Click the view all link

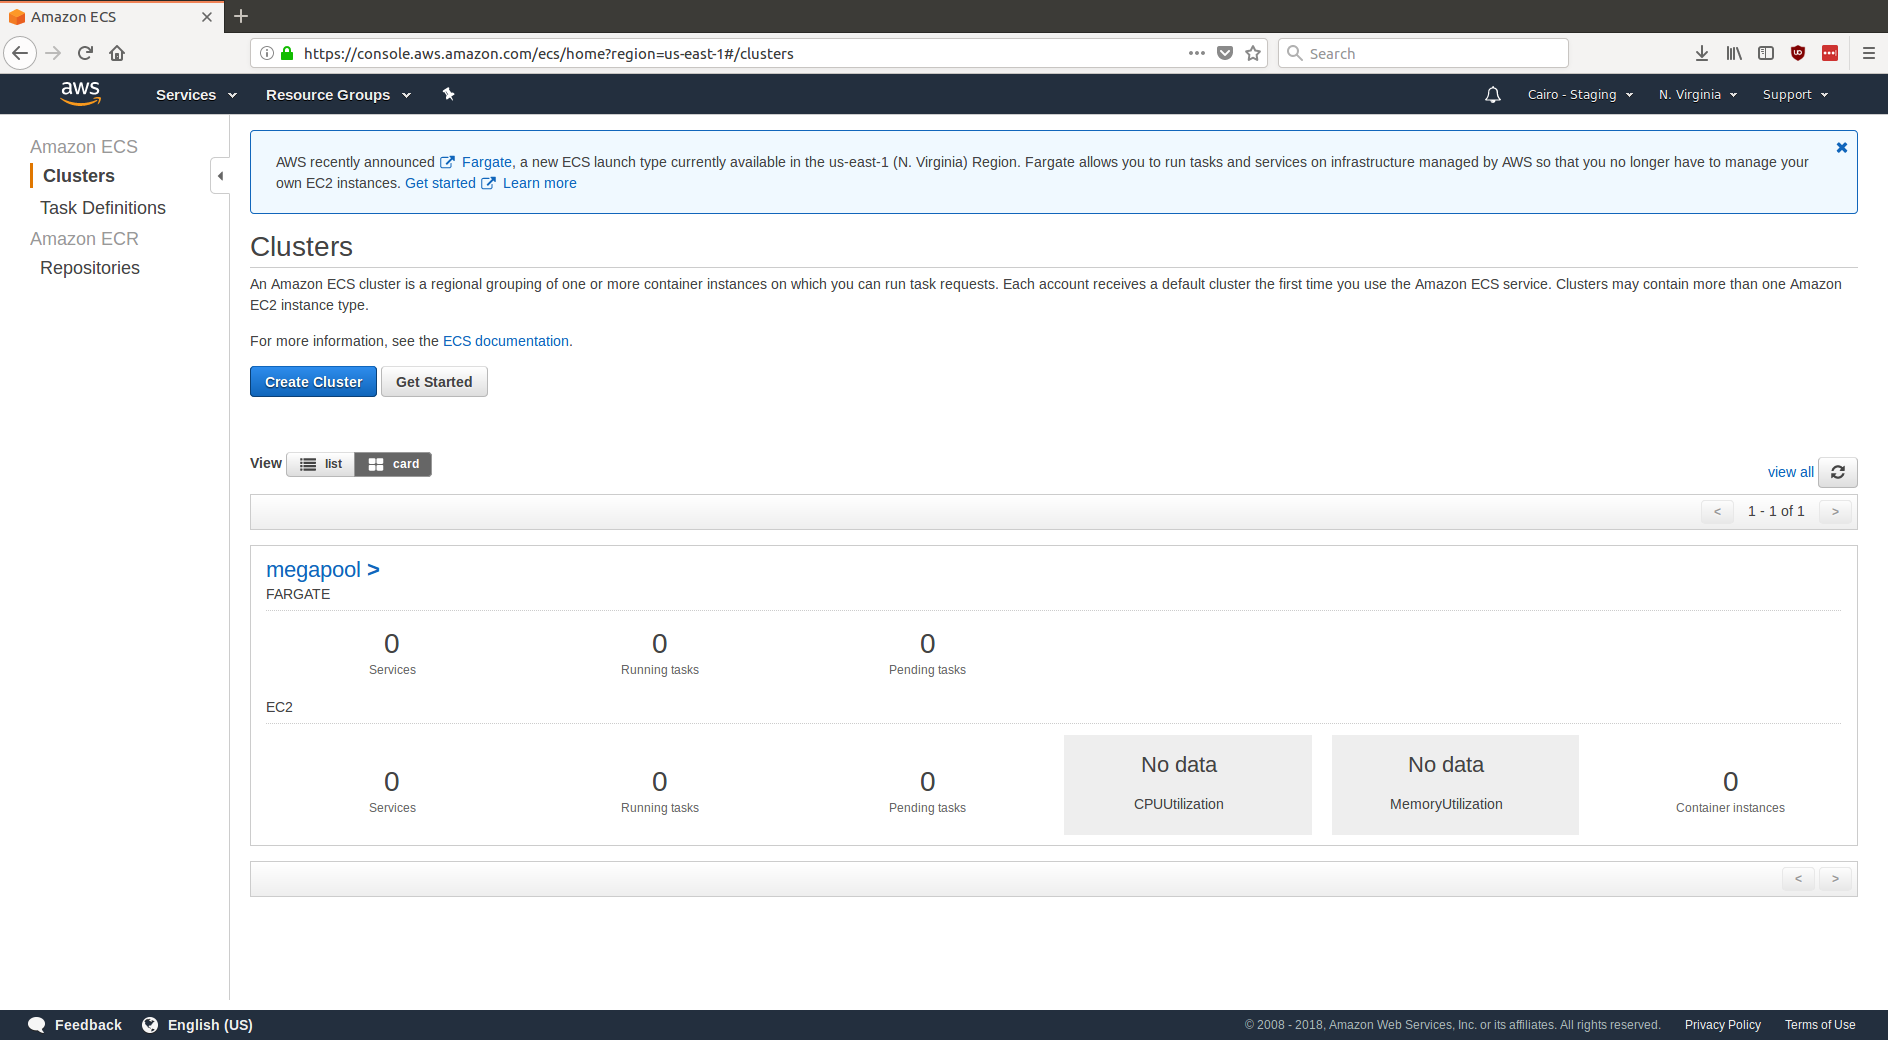click(x=1790, y=472)
